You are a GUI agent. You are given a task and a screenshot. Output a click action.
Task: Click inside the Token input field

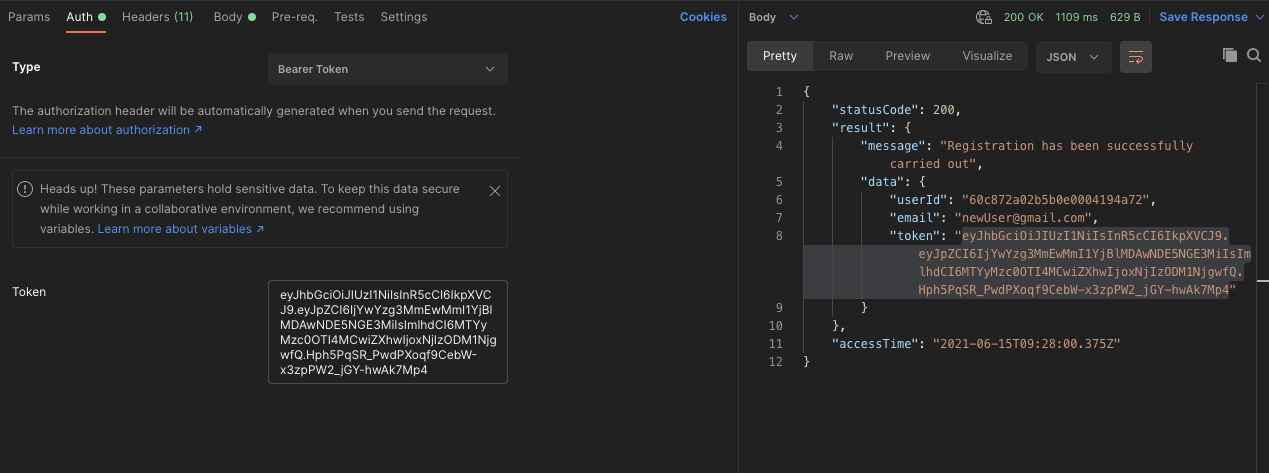coord(388,332)
